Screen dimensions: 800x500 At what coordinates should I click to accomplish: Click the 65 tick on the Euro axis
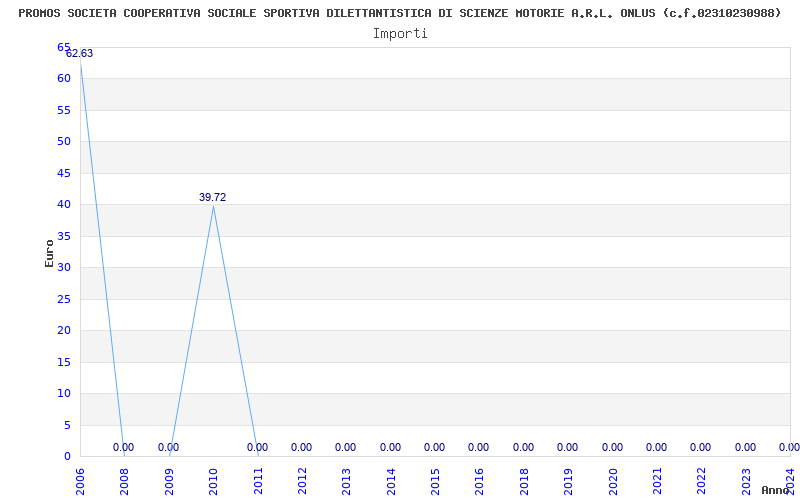point(64,47)
